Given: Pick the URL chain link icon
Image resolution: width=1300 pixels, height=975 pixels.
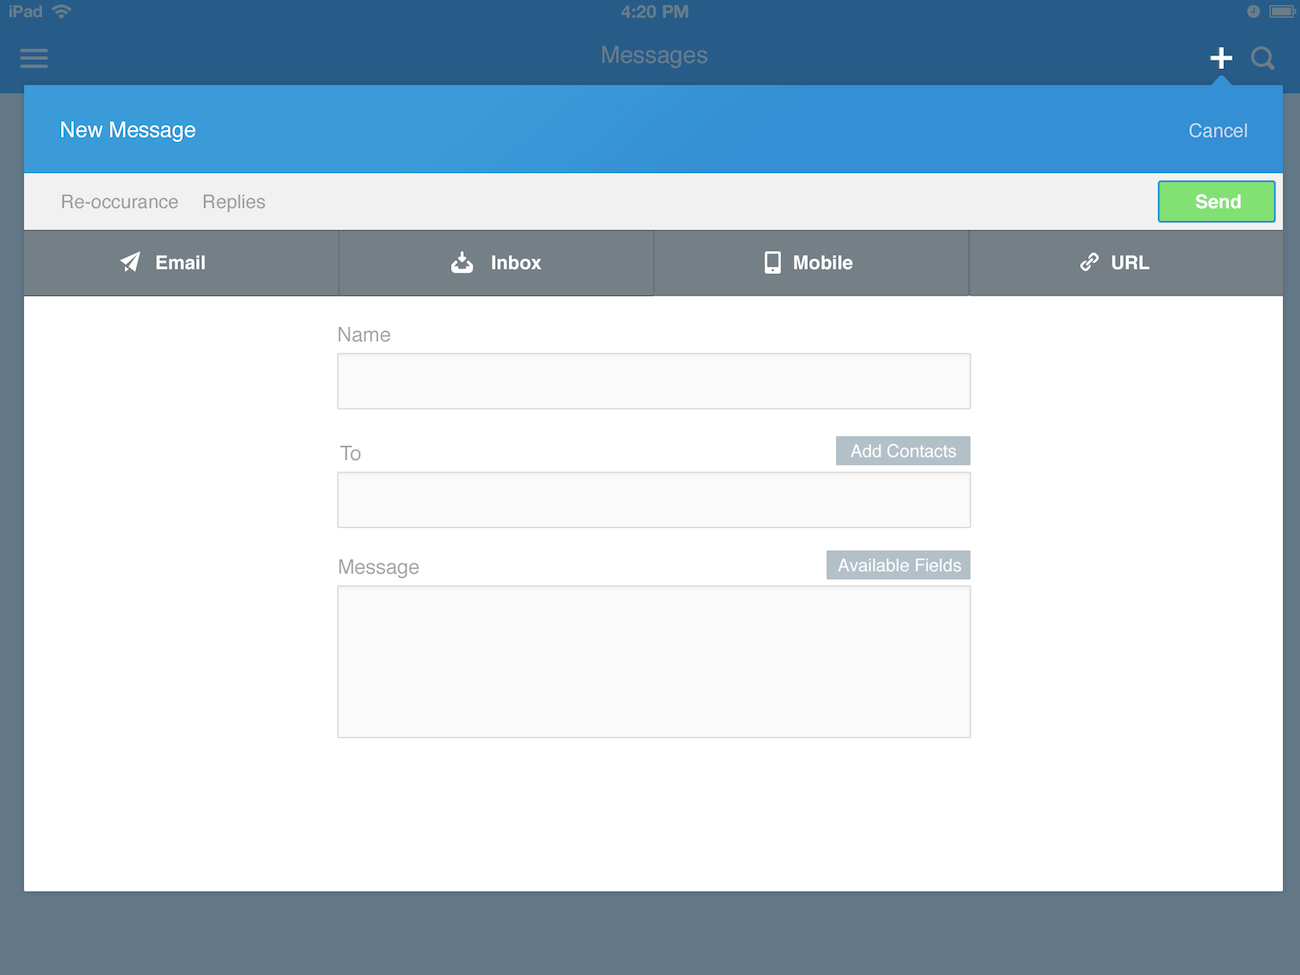Looking at the screenshot, I should [1089, 262].
